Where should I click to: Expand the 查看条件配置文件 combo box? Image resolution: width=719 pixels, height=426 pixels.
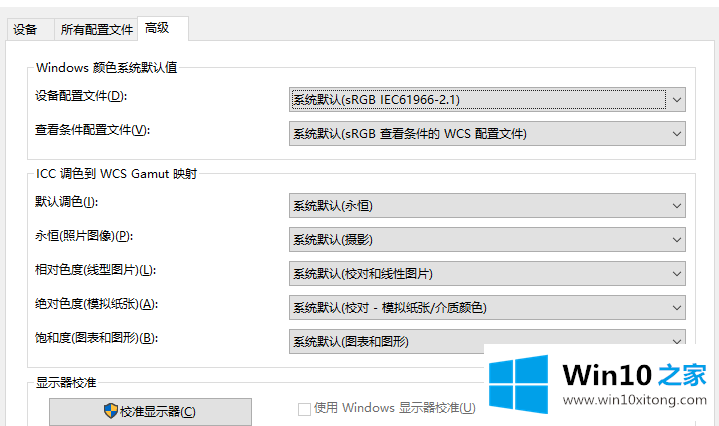point(486,133)
